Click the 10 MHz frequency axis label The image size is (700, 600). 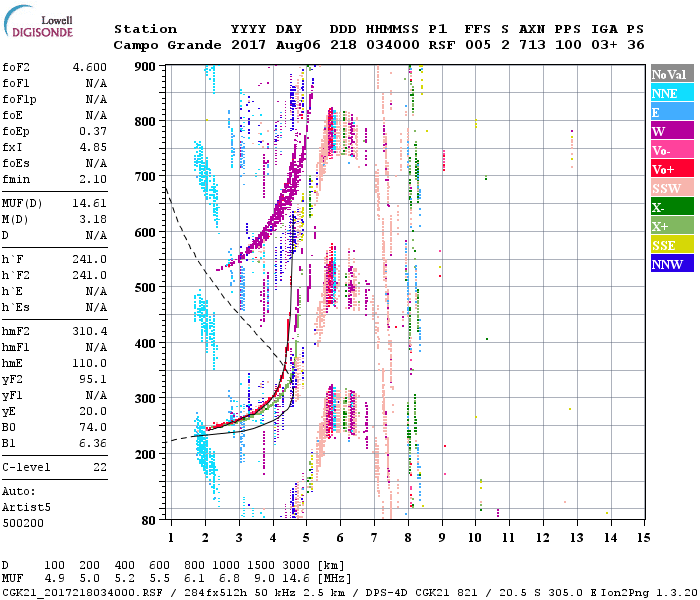coord(475,538)
